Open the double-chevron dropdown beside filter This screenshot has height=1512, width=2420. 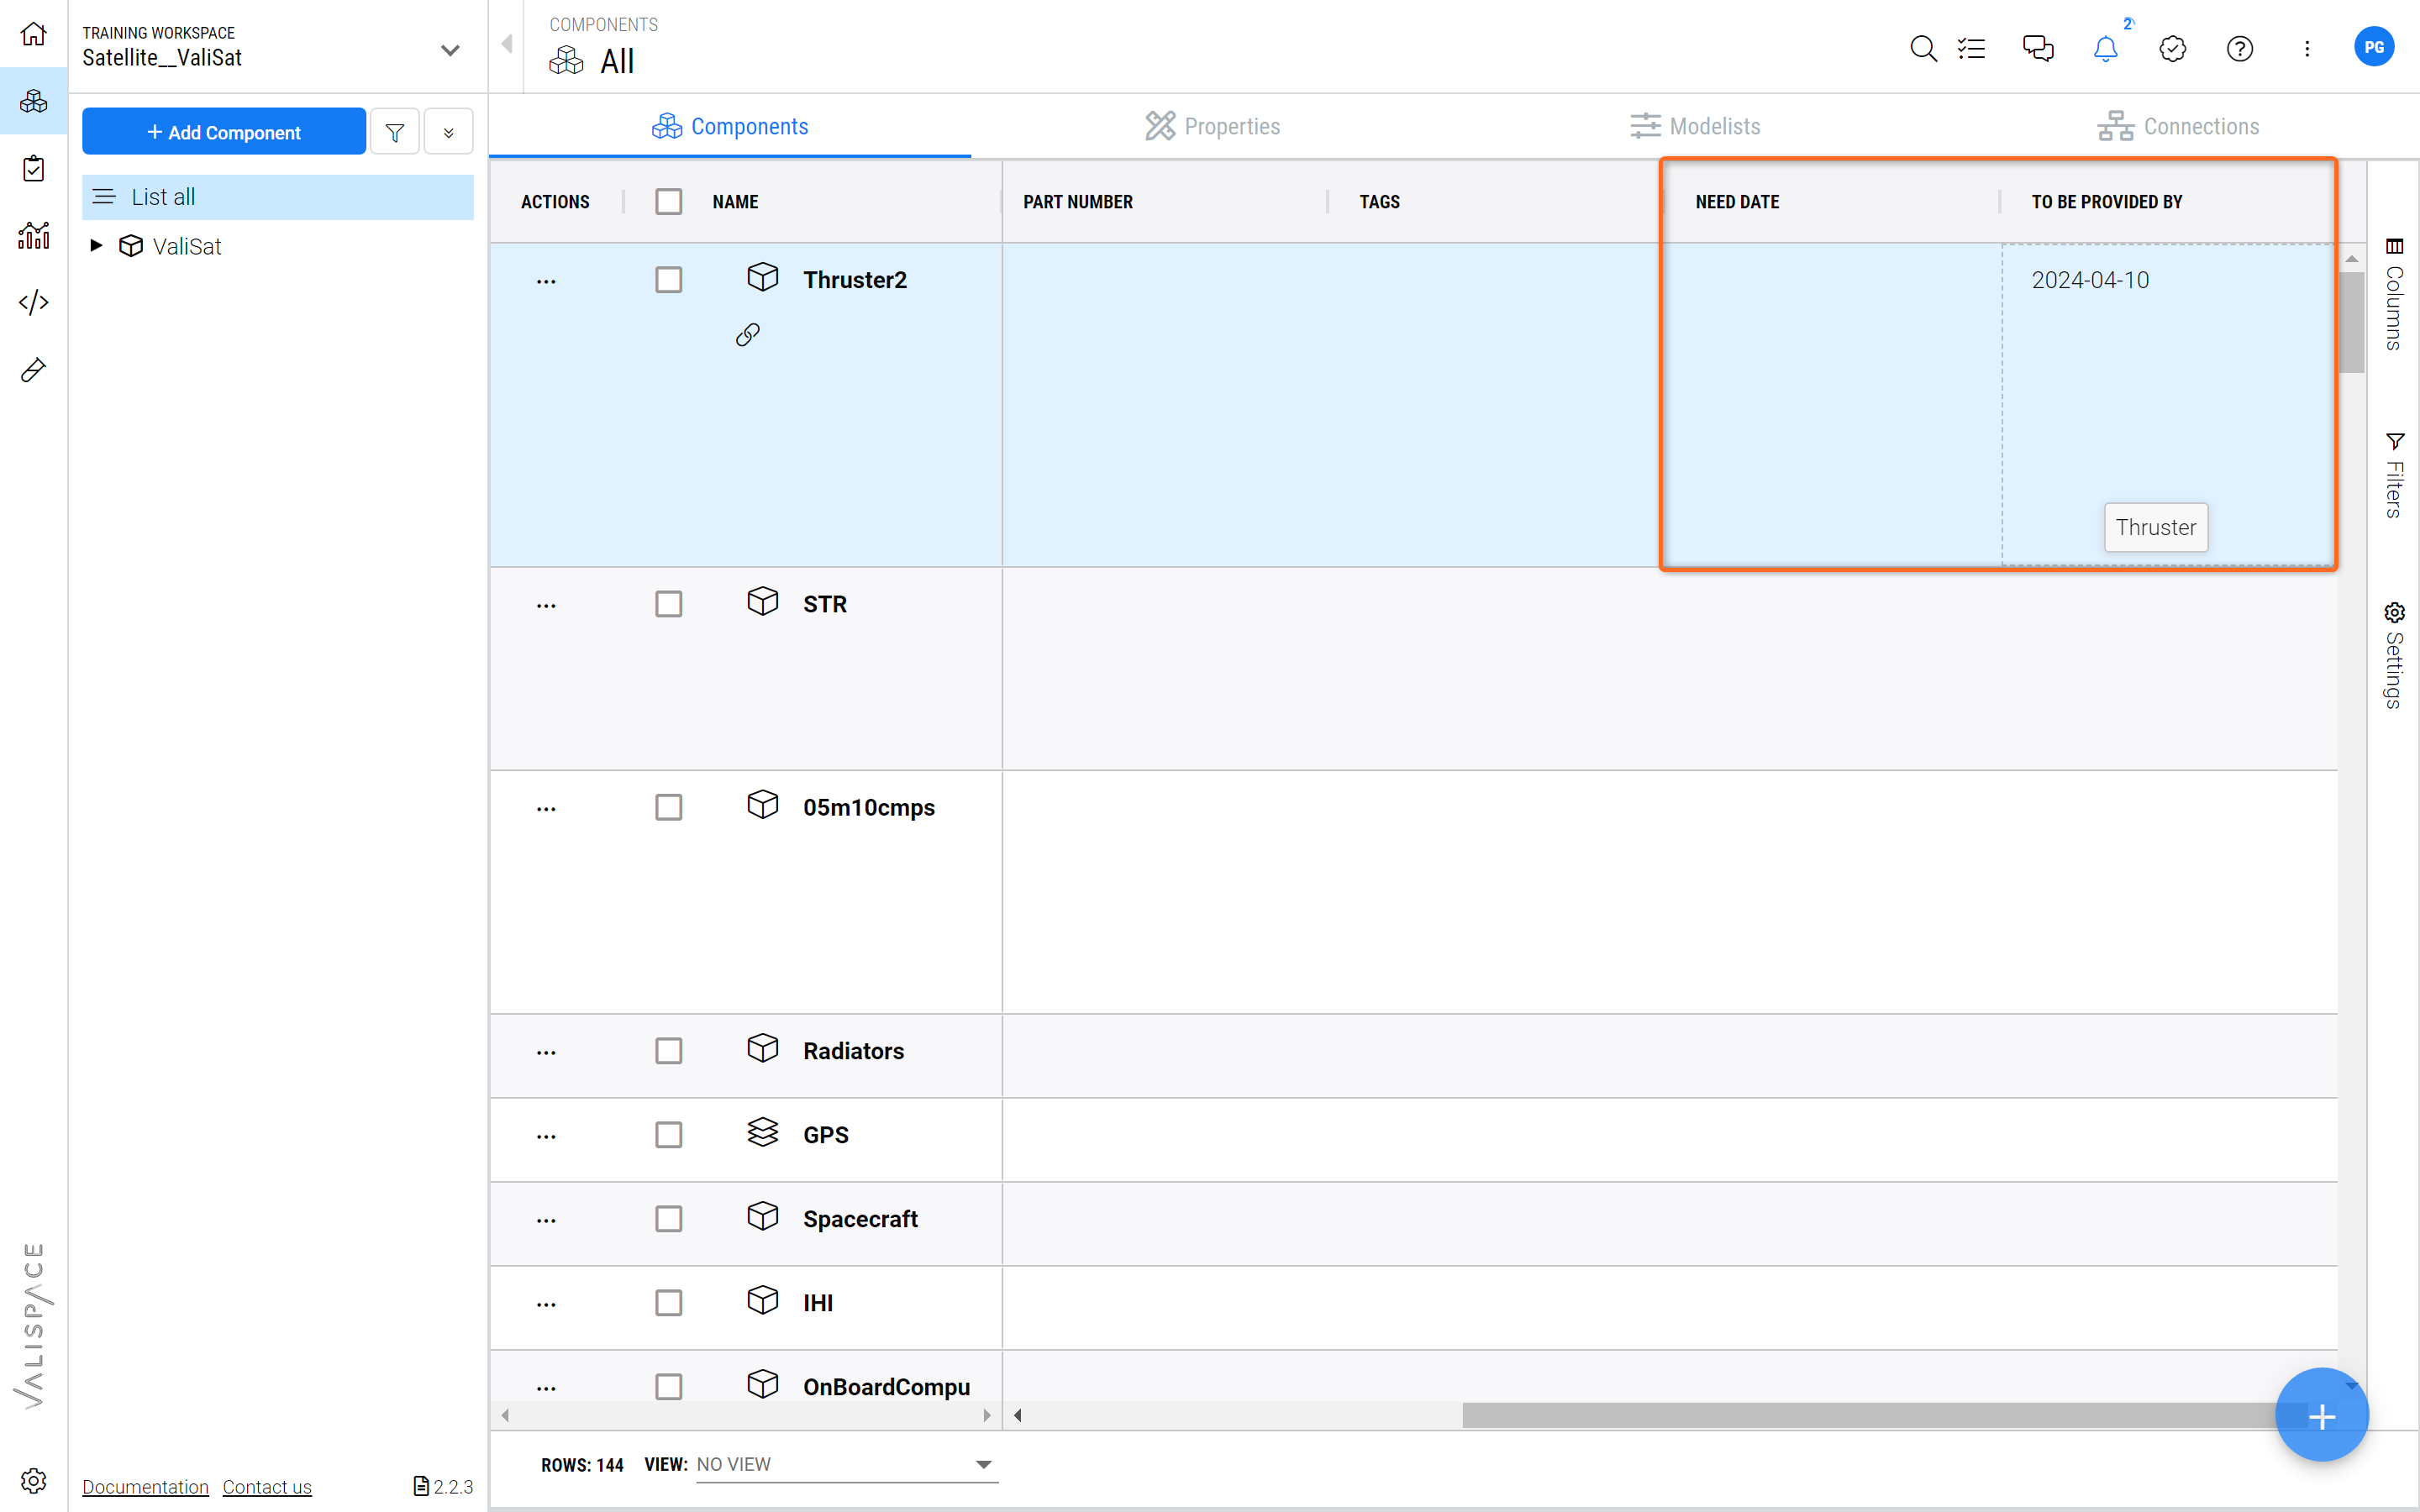pyautogui.click(x=449, y=132)
